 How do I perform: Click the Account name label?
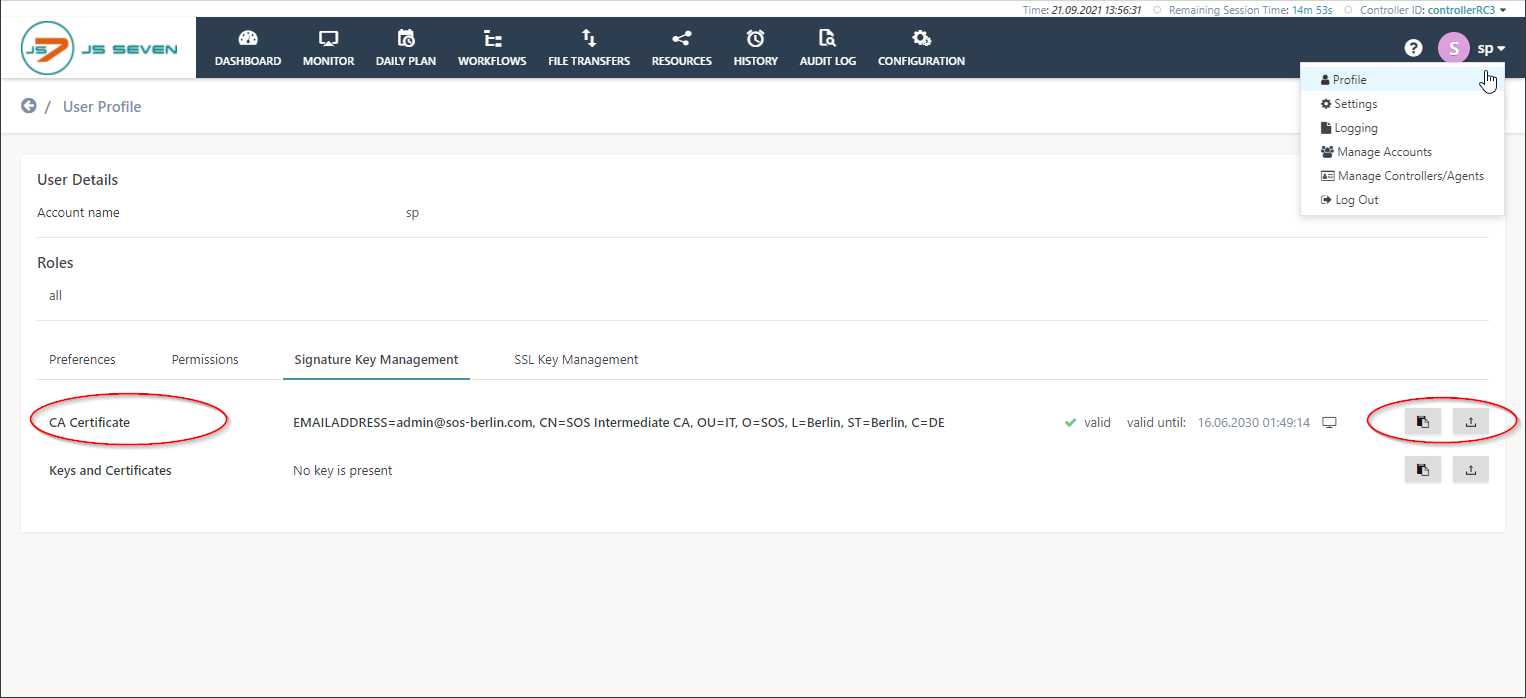[x=78, y=212]
